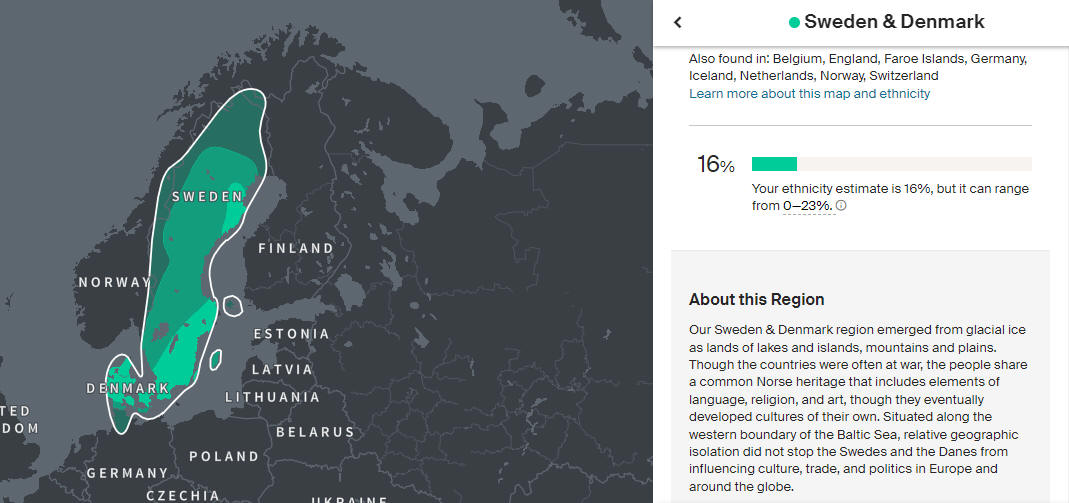
Task: Click the SWEDEN label on the map
Action: pyautogui.click(x=207, y=197)
